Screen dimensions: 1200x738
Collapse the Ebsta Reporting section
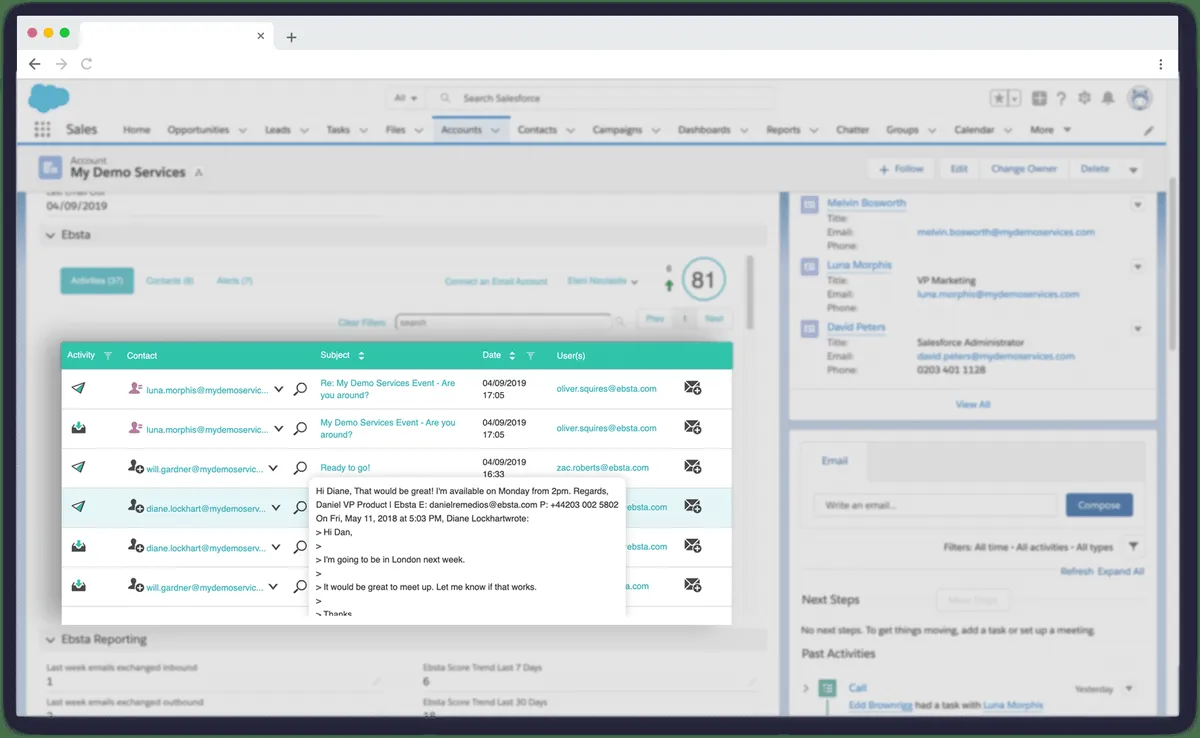coord(51,639)
